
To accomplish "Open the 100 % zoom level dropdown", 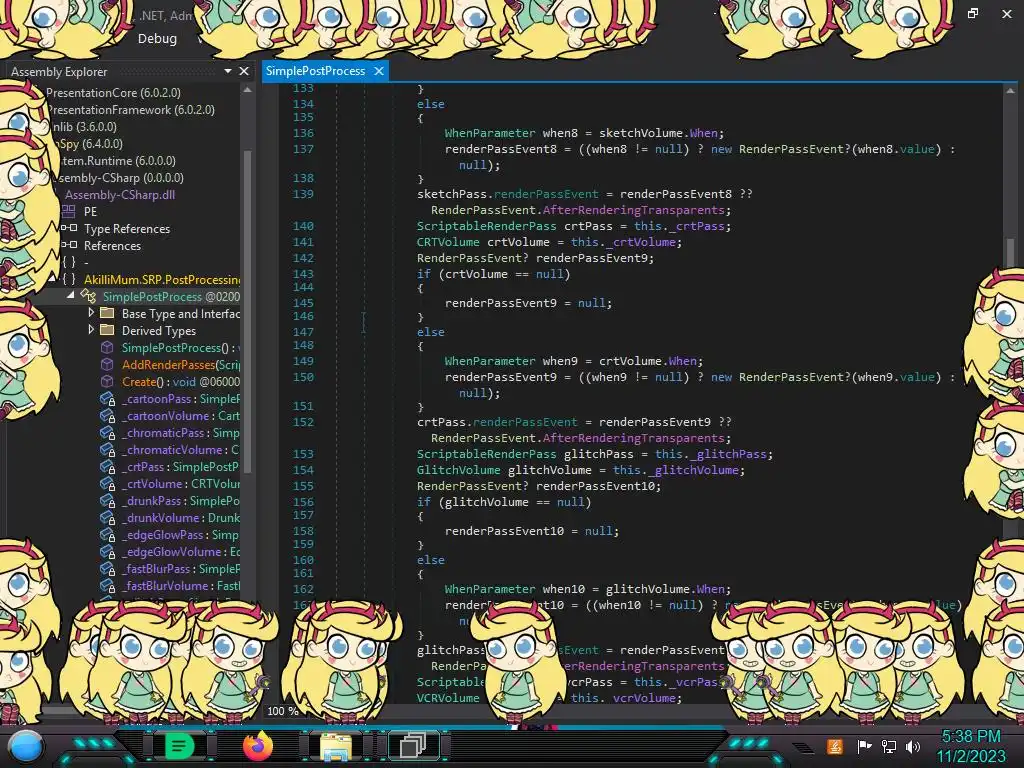I will [x=283, y=711].
